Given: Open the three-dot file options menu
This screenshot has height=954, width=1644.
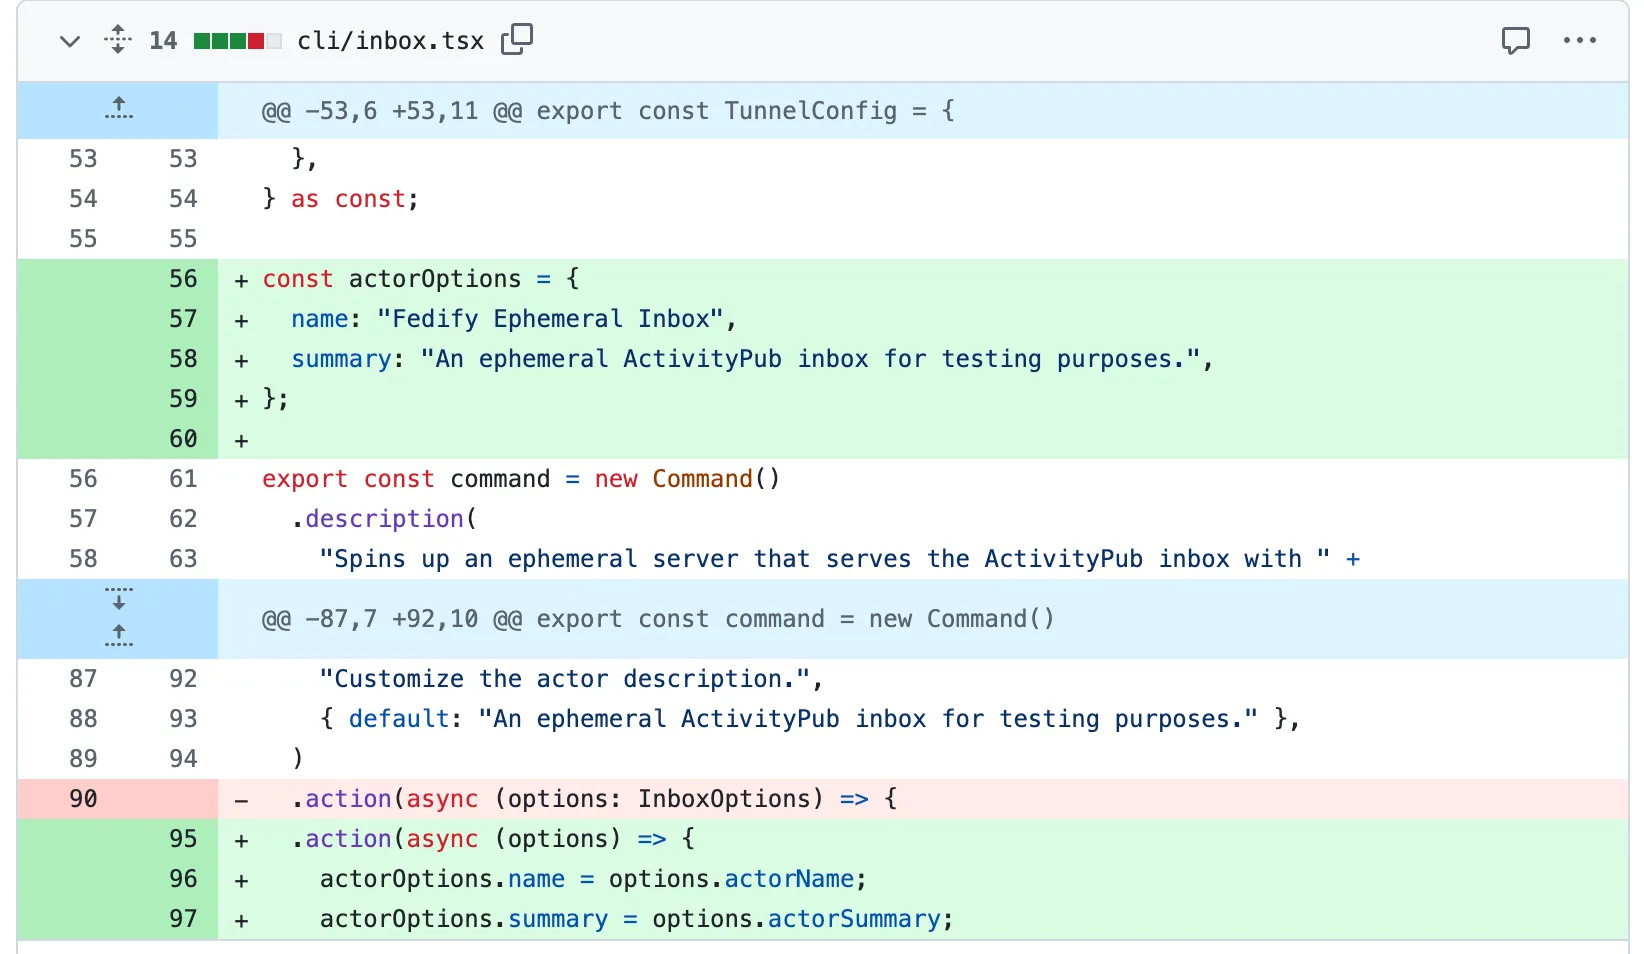Looking at the screenshot, I should click(x=1580, y=40).
